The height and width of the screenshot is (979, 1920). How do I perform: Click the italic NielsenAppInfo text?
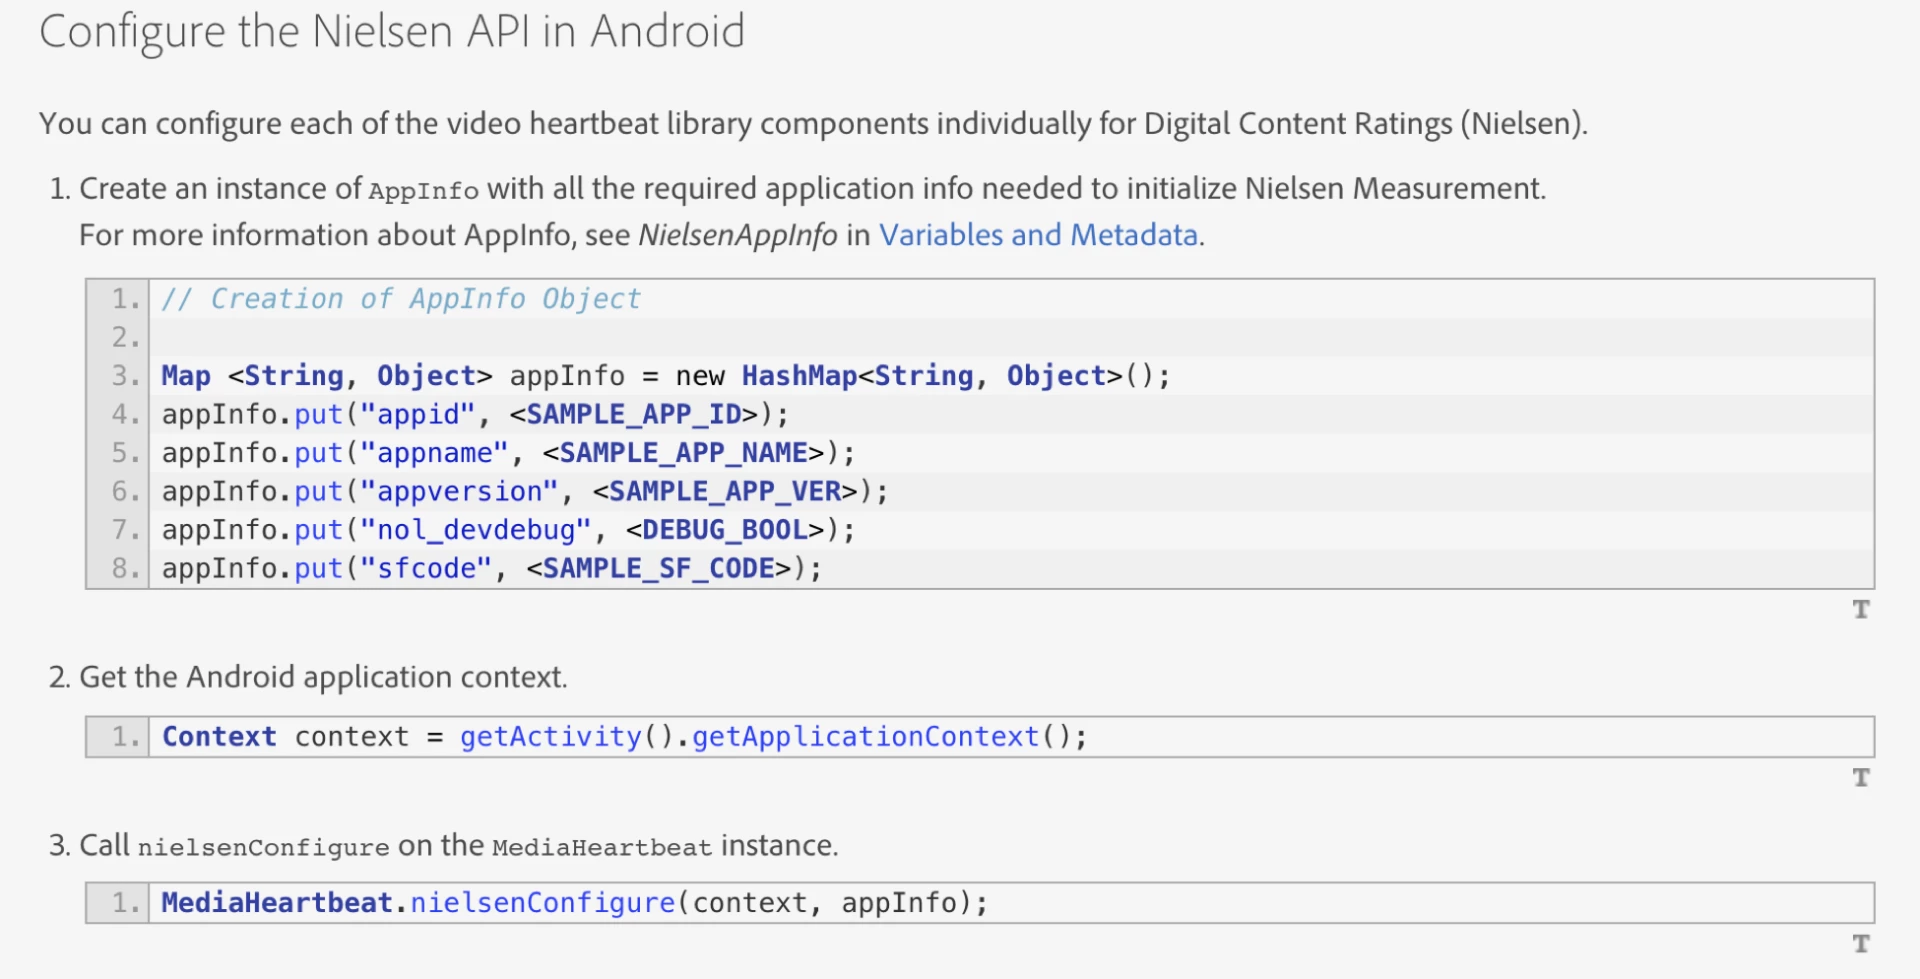click(x=738, y=235)
